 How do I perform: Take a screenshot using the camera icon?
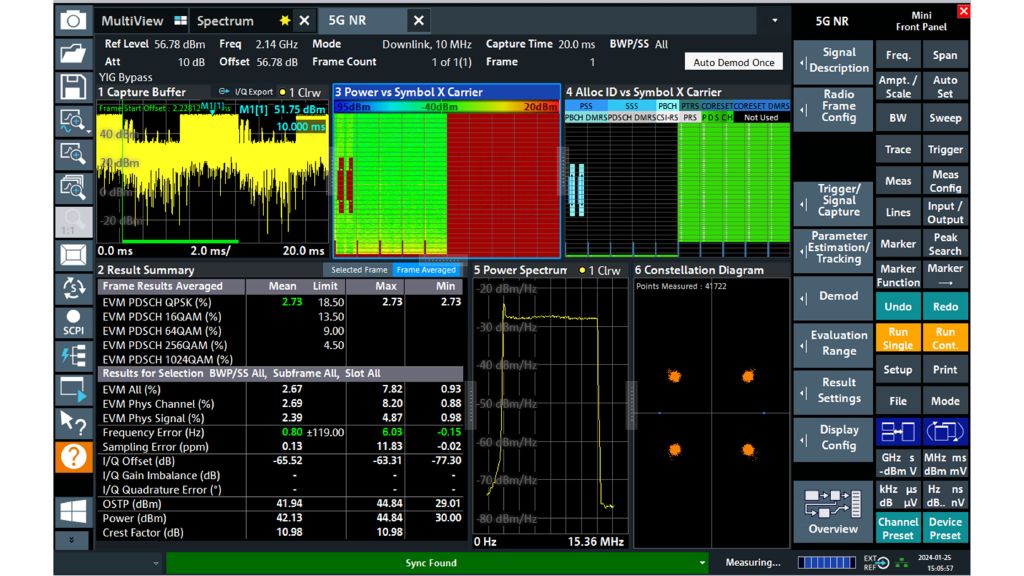[x=75, y=20]
